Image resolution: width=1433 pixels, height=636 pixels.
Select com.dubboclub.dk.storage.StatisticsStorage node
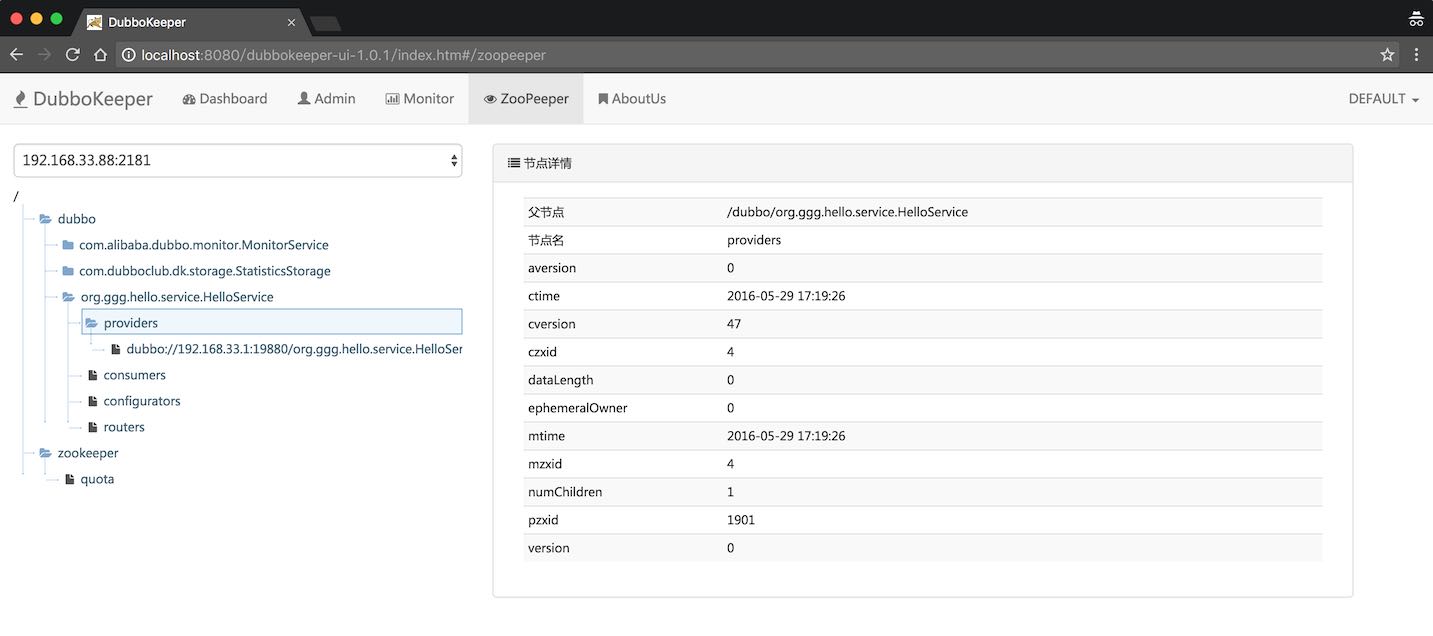[205, 270]
